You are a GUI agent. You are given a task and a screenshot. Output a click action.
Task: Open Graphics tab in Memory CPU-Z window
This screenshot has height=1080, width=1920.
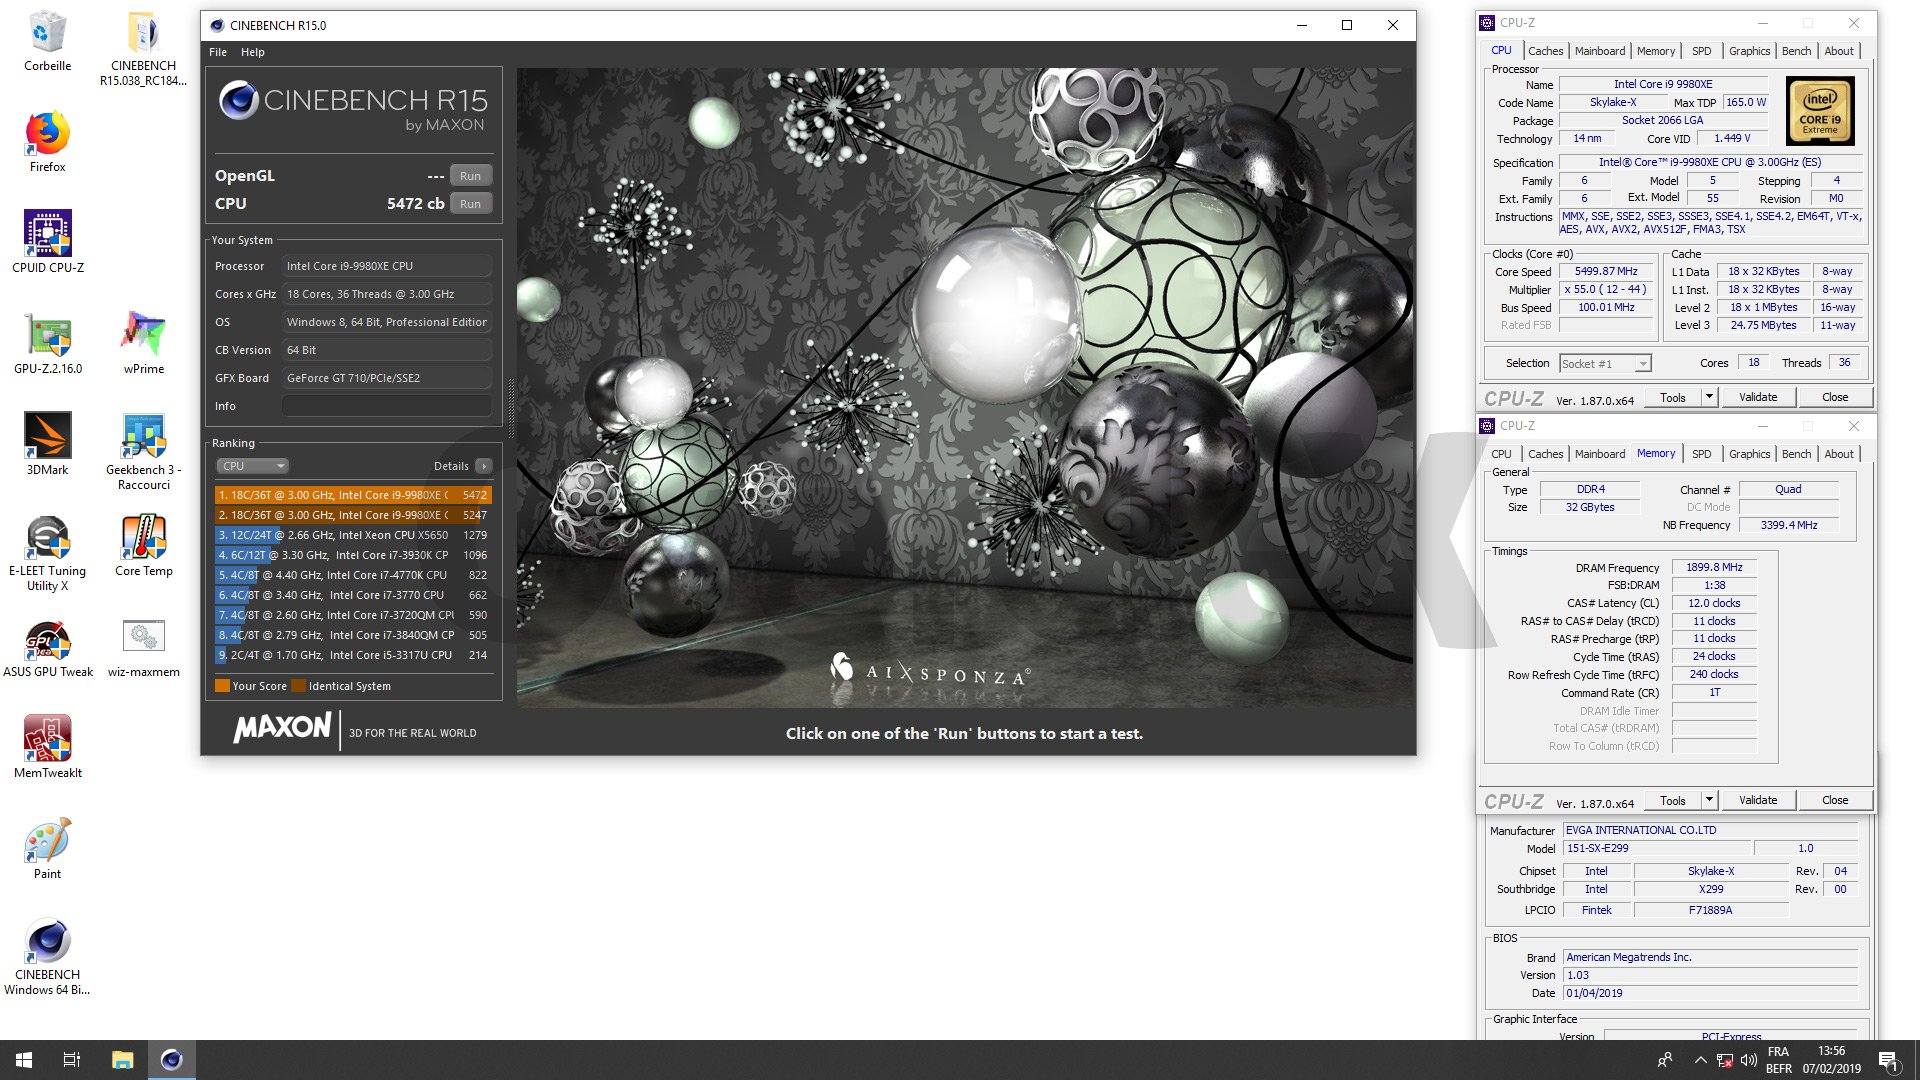click(1749, 454)
